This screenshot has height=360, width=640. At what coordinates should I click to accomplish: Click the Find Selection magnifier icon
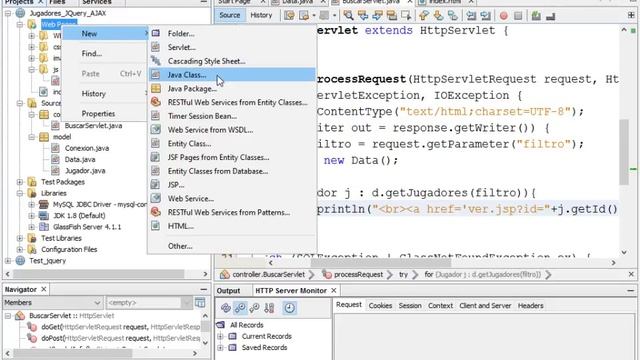coord(348,16)
